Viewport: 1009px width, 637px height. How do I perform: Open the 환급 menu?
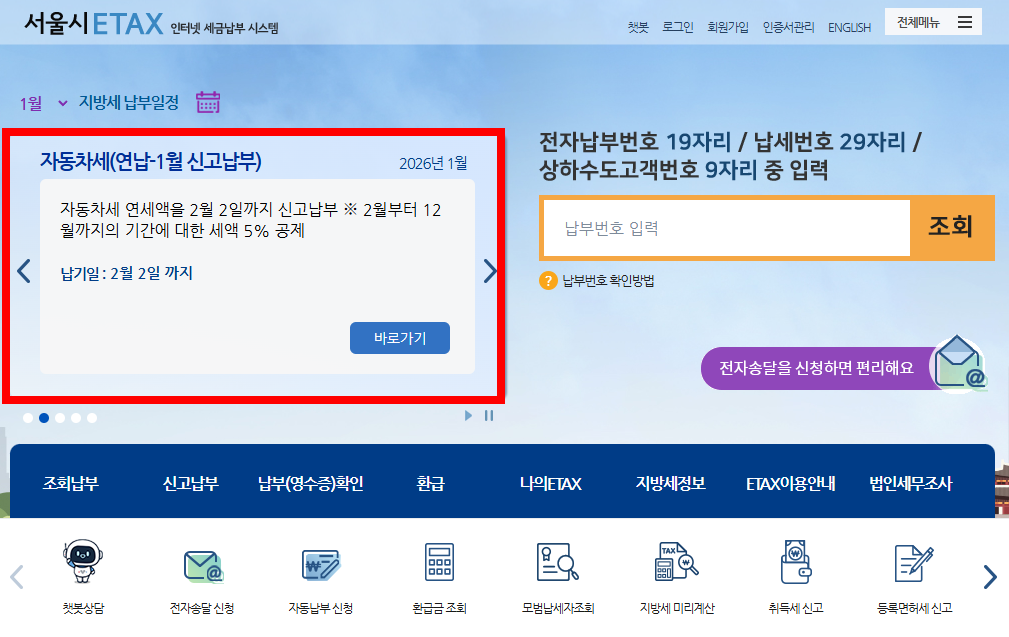(430, 483)
